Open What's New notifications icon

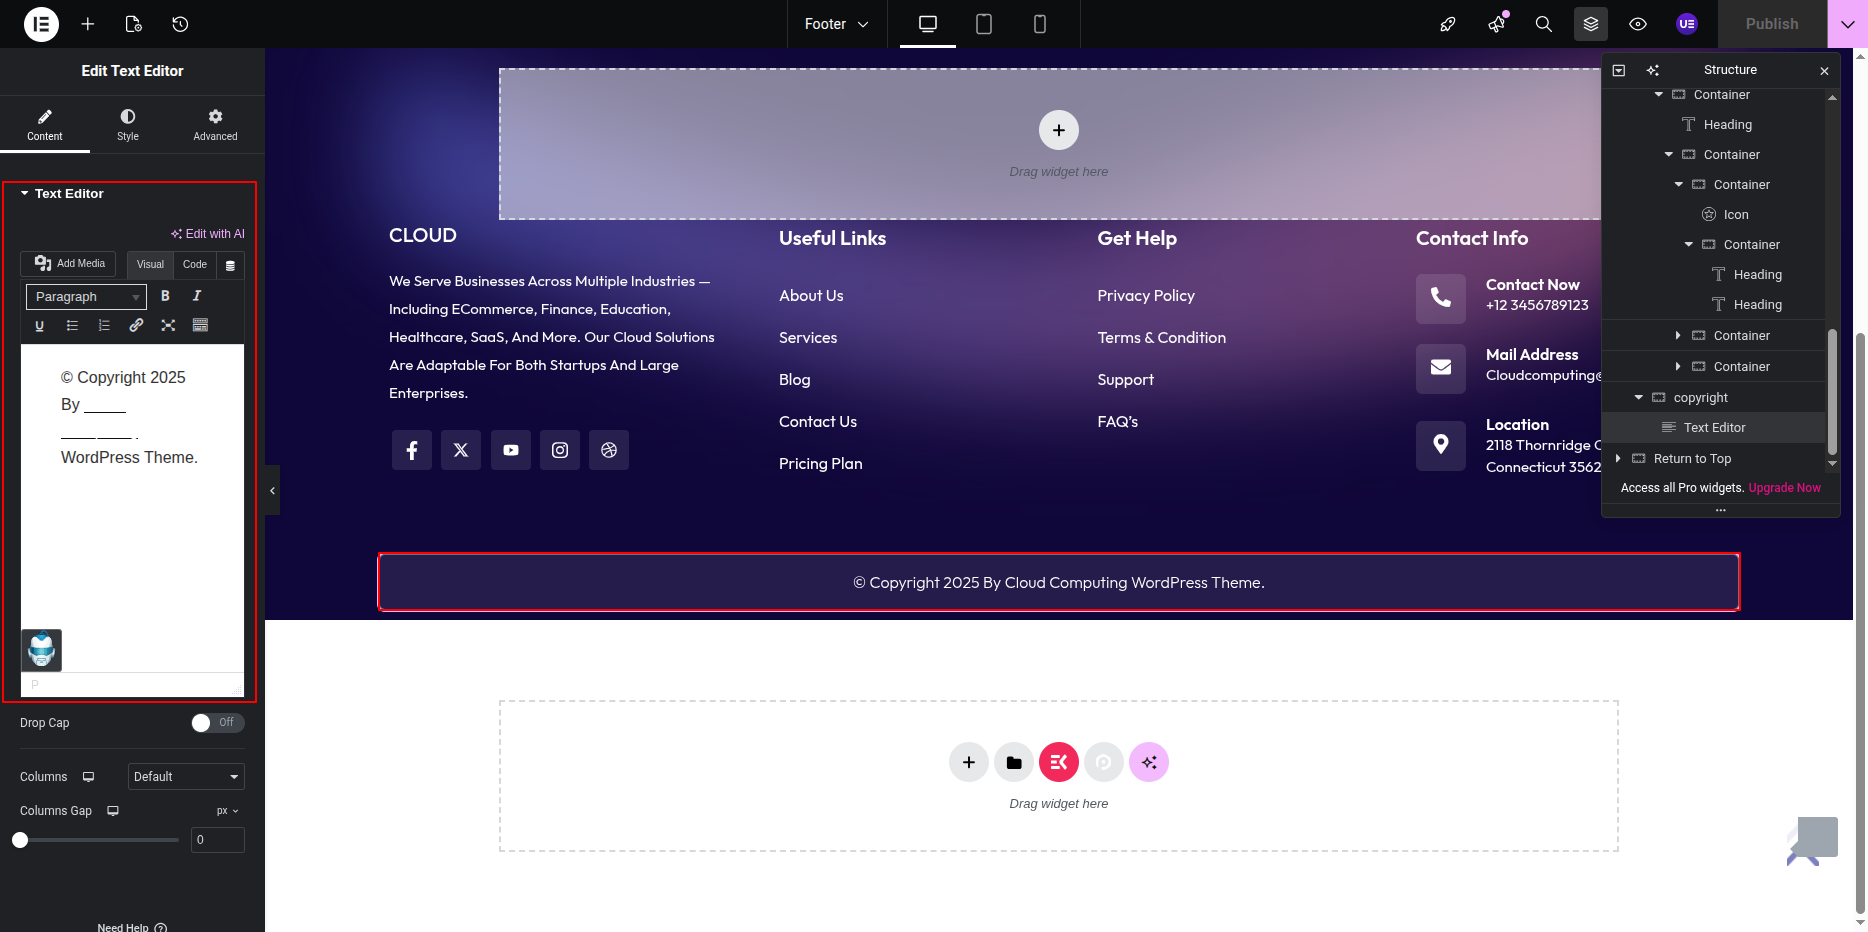tap(1496, 24)
